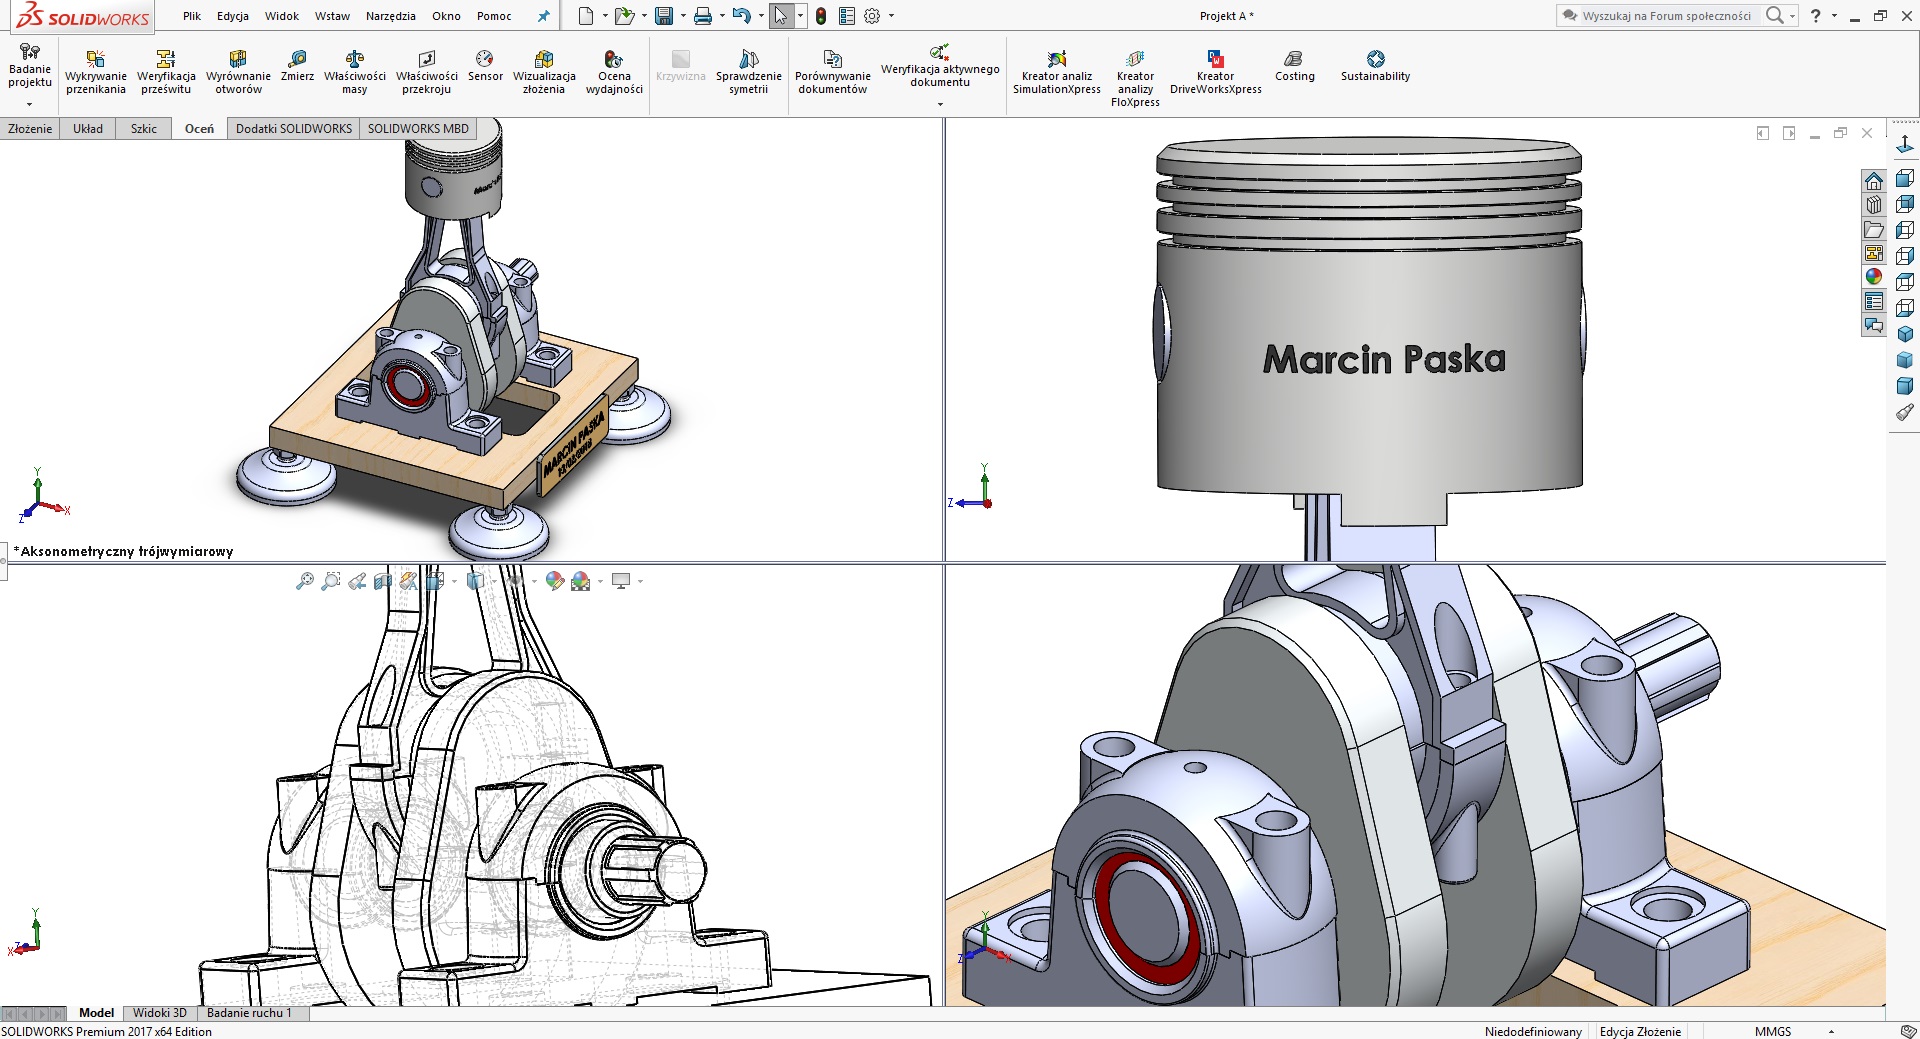The height and width of the screenshot is (1039, 1920).
Task: Toggle the pushpin to keep the menu visible
Action: pos(543,16)
